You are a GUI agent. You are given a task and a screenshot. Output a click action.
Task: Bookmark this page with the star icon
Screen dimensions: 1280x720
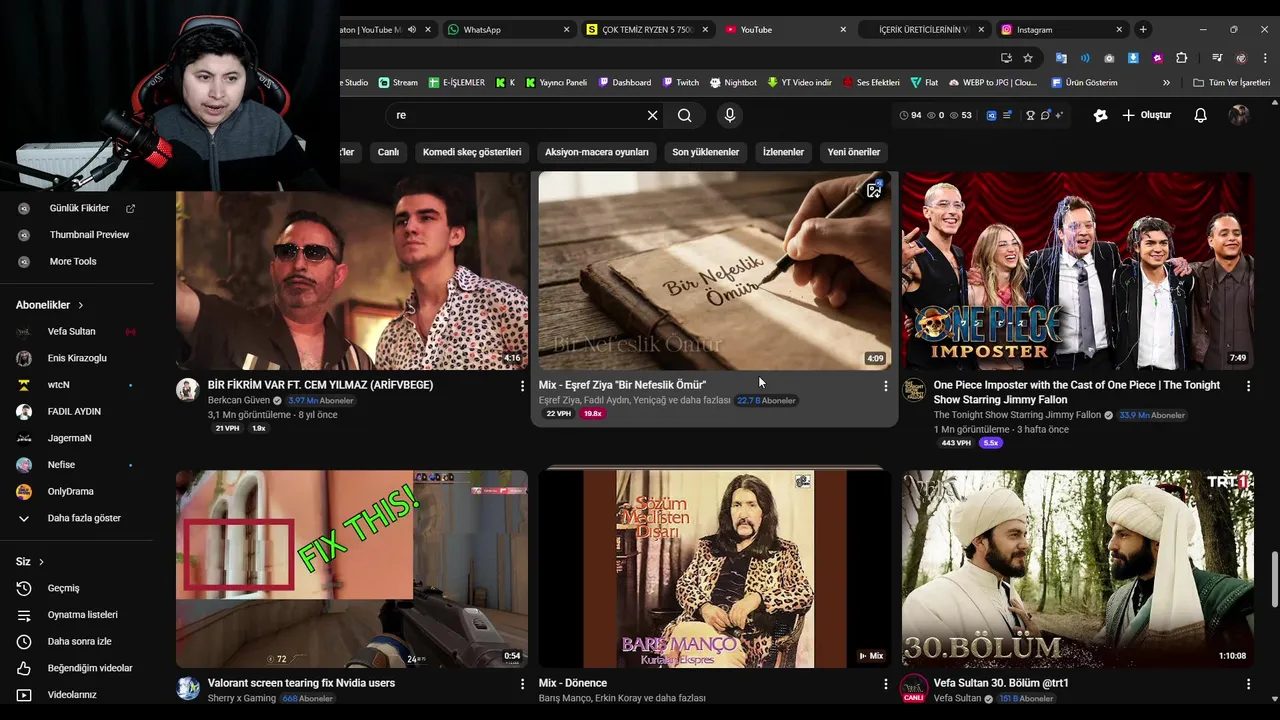pyautogui.click(x=1028, y=58)
